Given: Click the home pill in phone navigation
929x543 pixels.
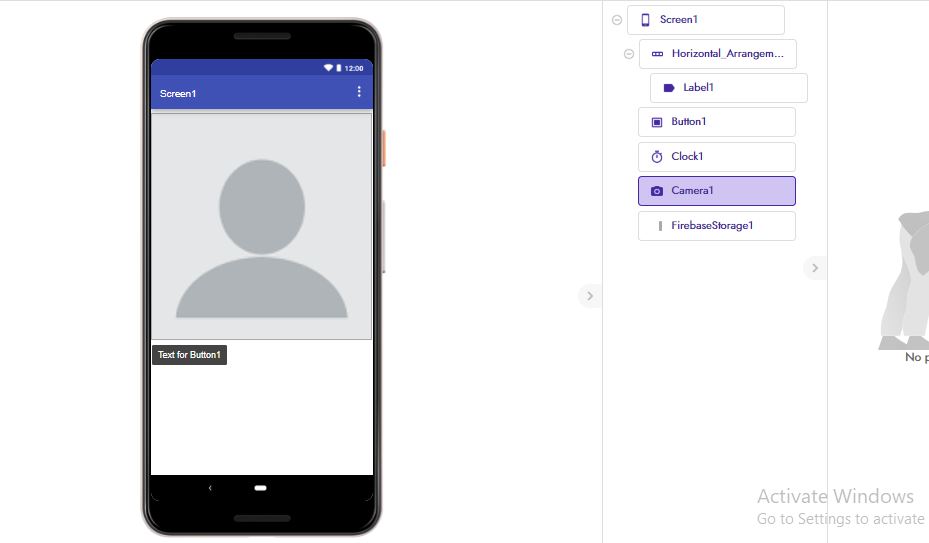Looking at the screenshot, I should point(260,488).
